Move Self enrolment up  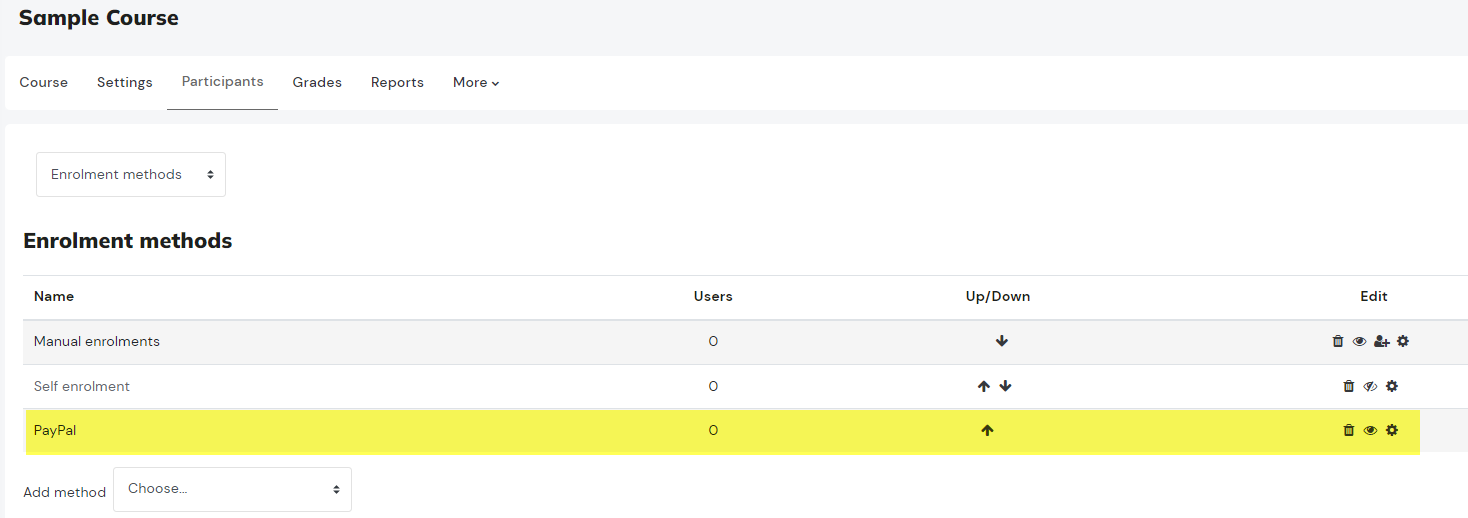tap(983, 386)
